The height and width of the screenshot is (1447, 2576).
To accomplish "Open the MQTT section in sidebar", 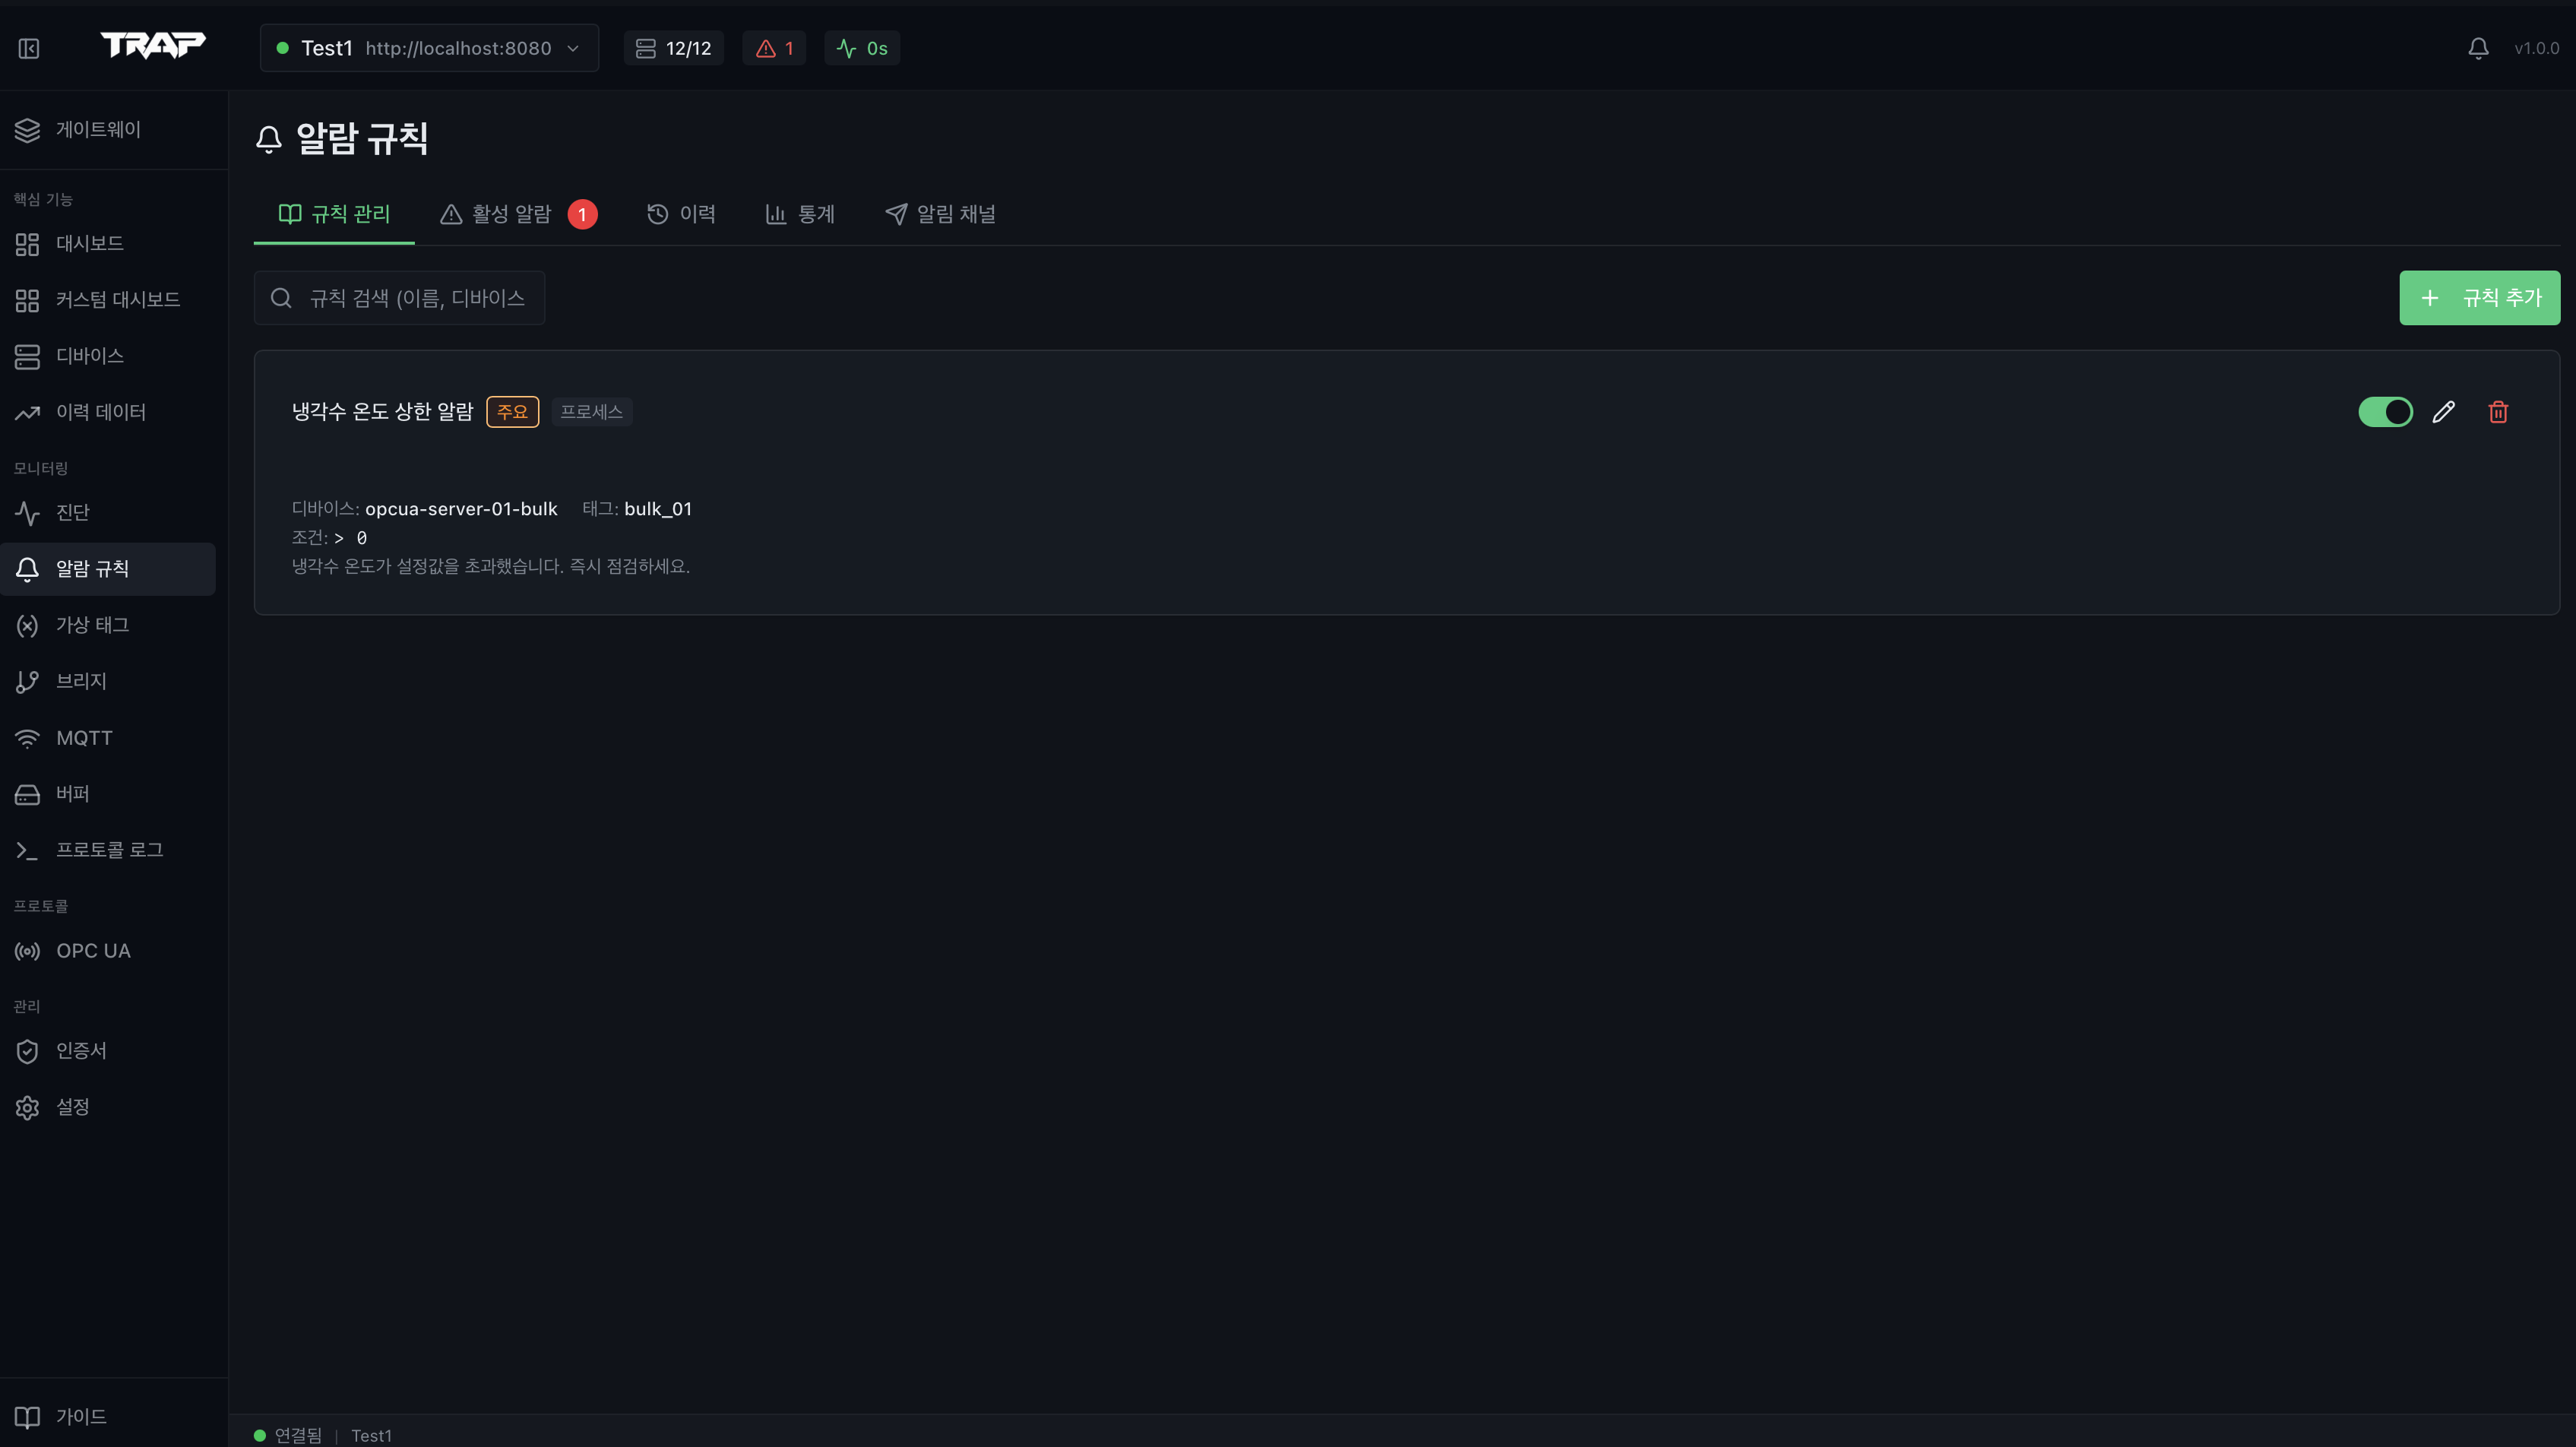I will 84,737.
